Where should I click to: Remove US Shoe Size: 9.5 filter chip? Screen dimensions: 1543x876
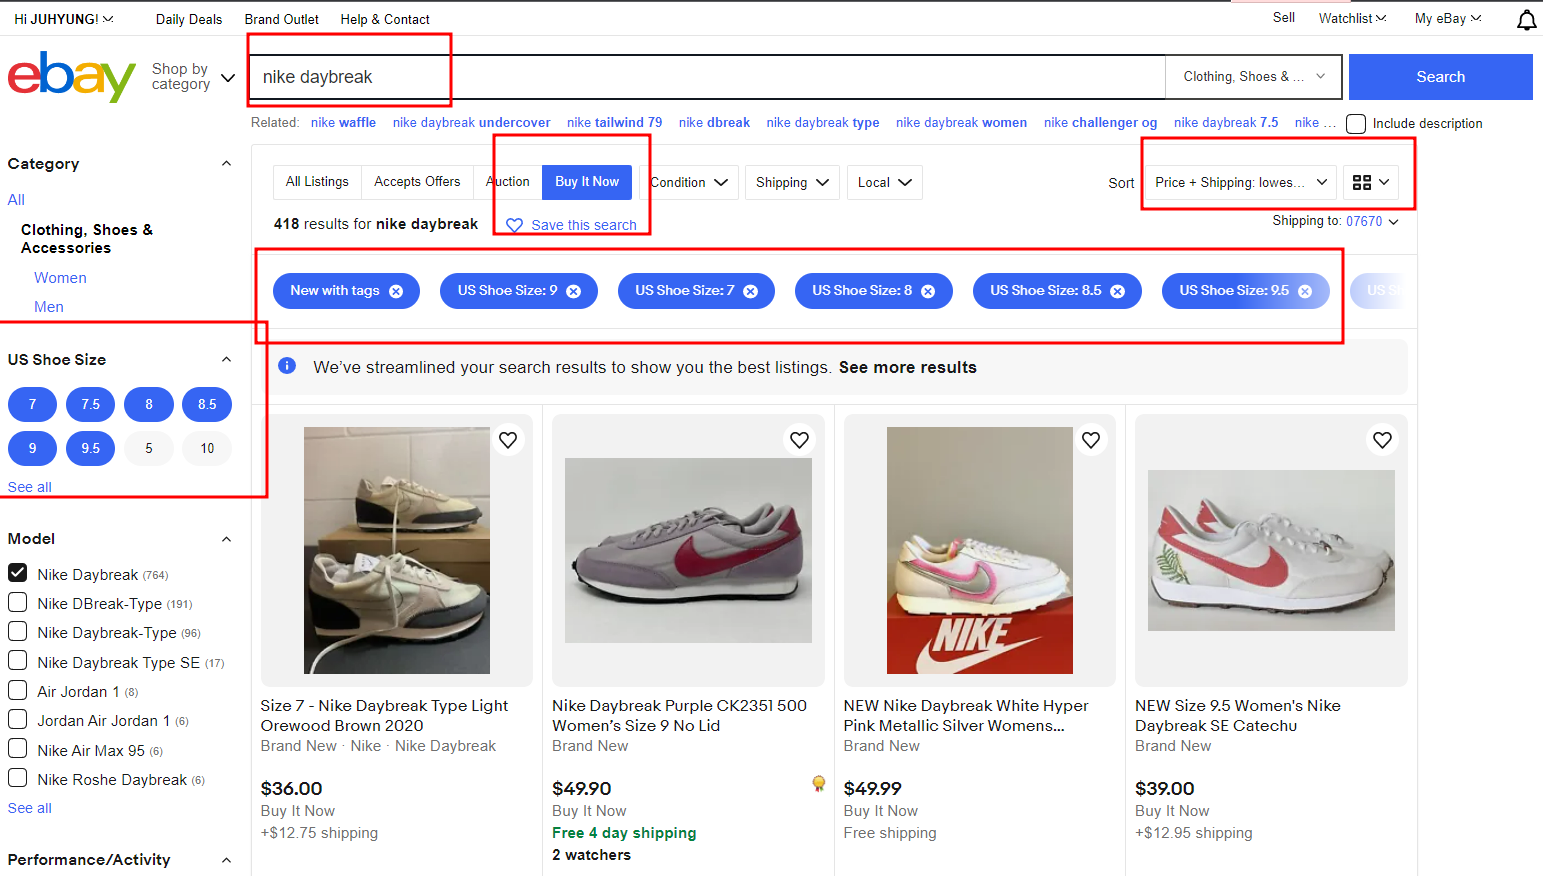coord(1305,291)
